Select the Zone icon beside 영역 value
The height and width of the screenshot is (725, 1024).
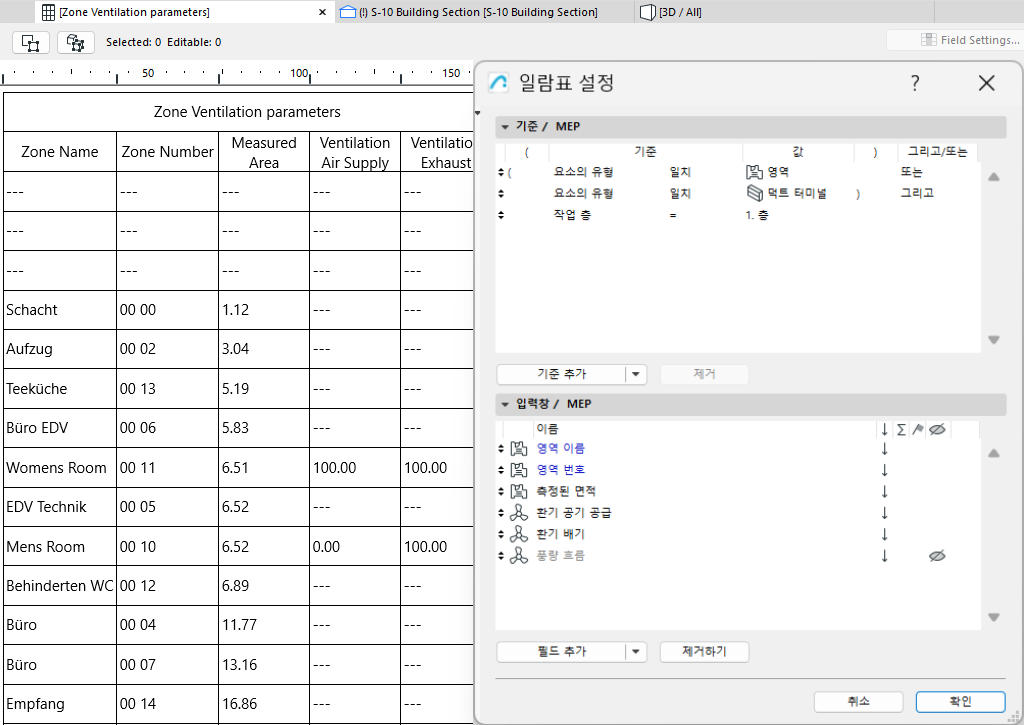753,172
